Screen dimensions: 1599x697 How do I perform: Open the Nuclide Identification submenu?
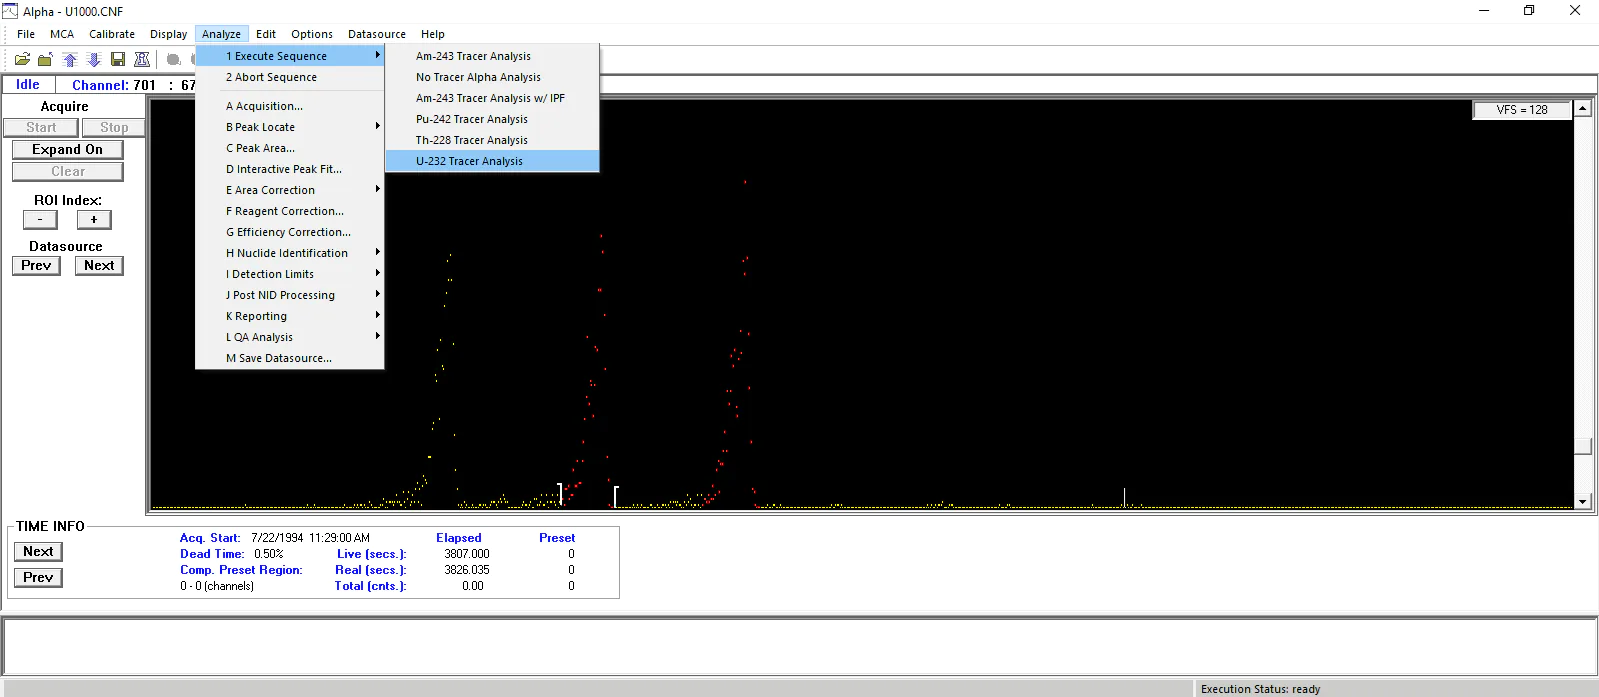pos(290,253)
